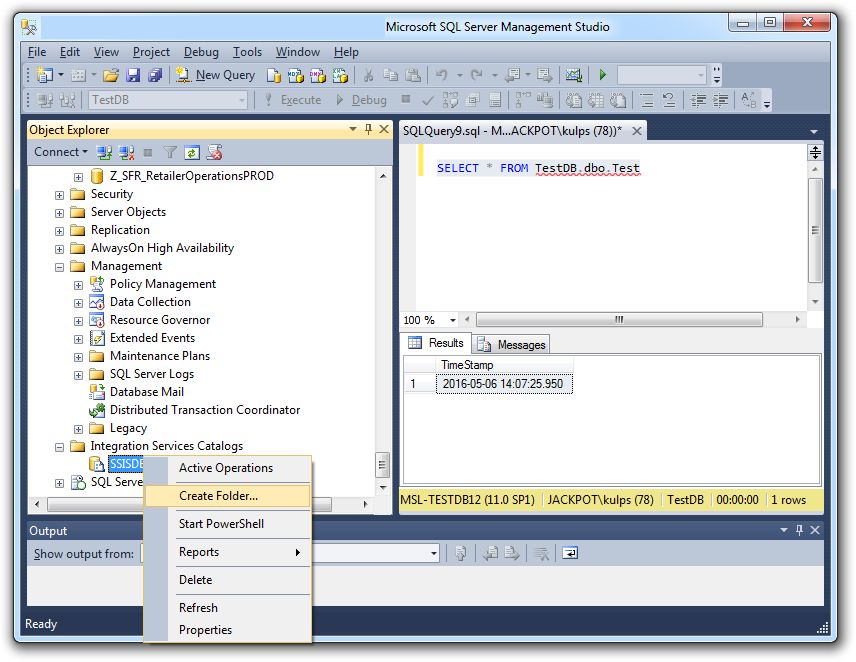The width and height of the screenshot is (856, 662).
Task: Close the Object Explorer panel
Action: pyautogui.click(x=384, y=129)
